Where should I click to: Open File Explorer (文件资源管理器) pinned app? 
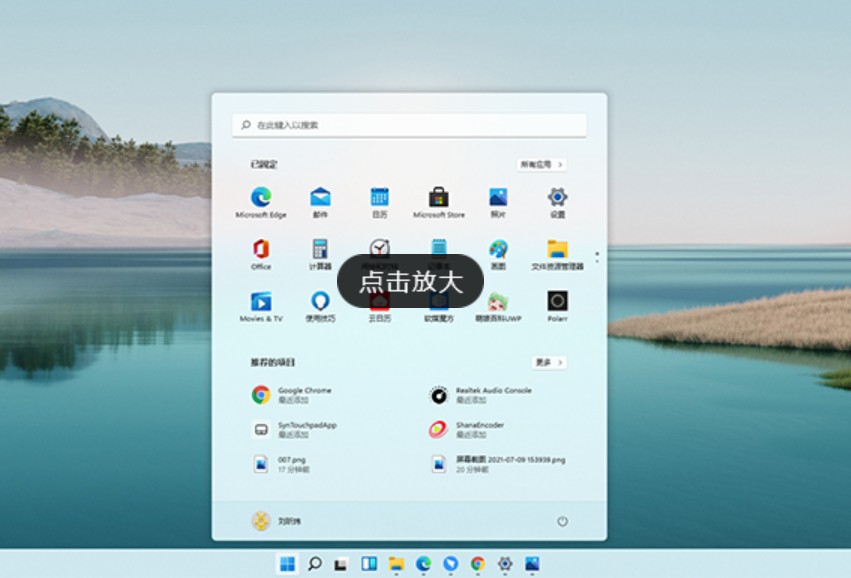point(557,250)
